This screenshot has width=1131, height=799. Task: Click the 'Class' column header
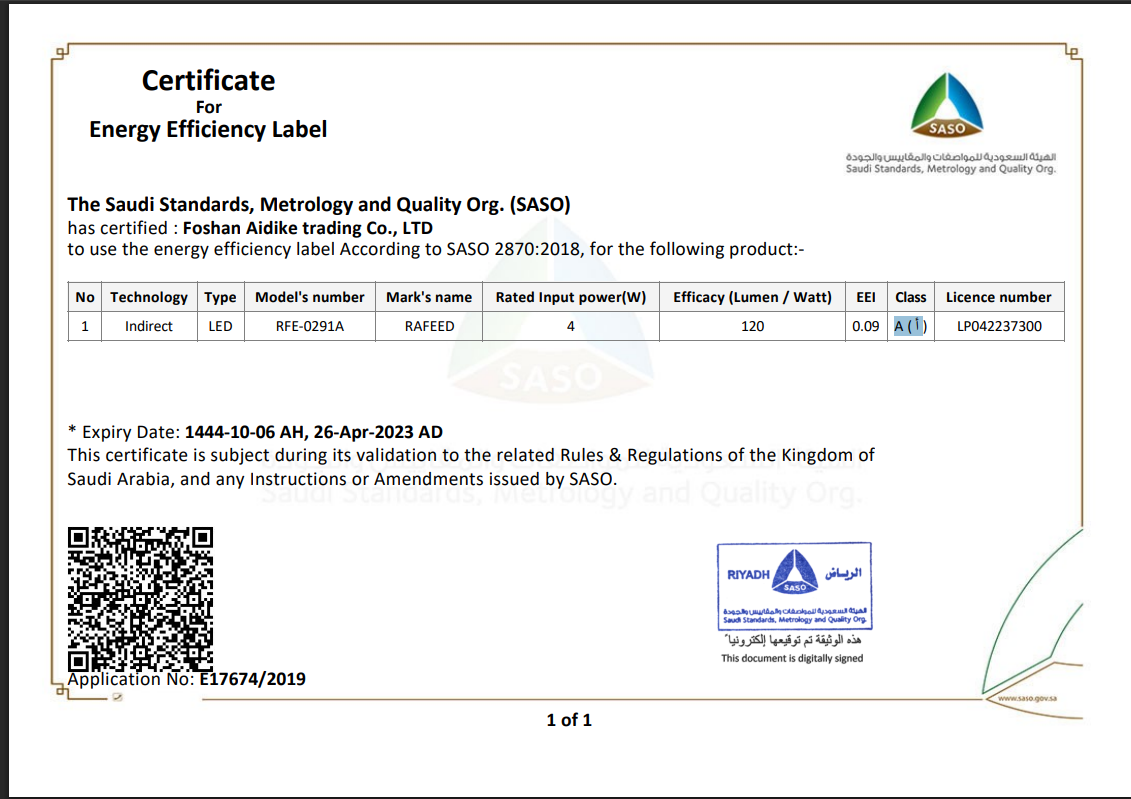pos(910,297)
